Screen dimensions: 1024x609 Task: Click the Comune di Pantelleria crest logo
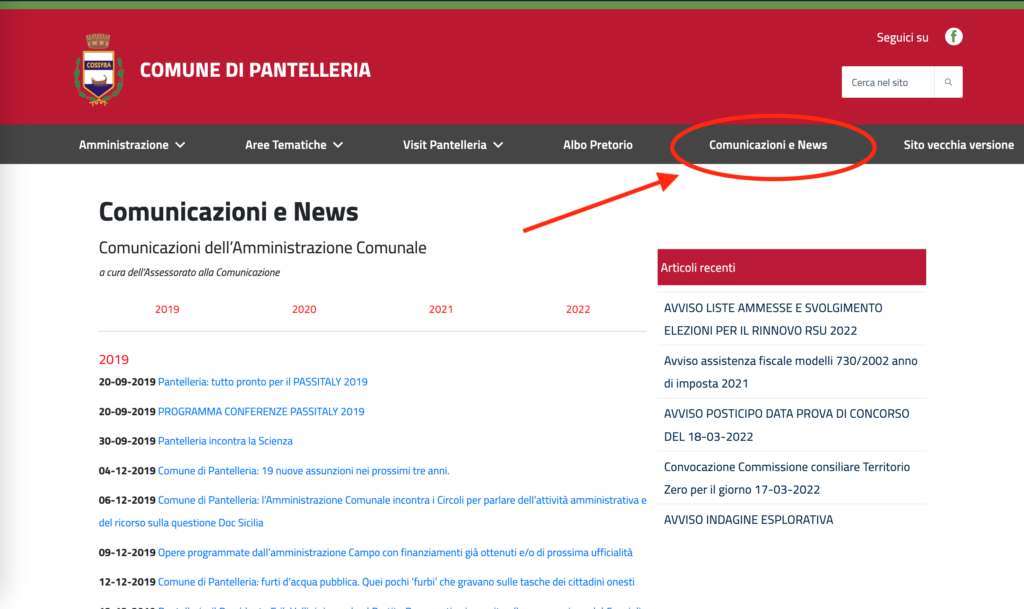coord(98,69)
